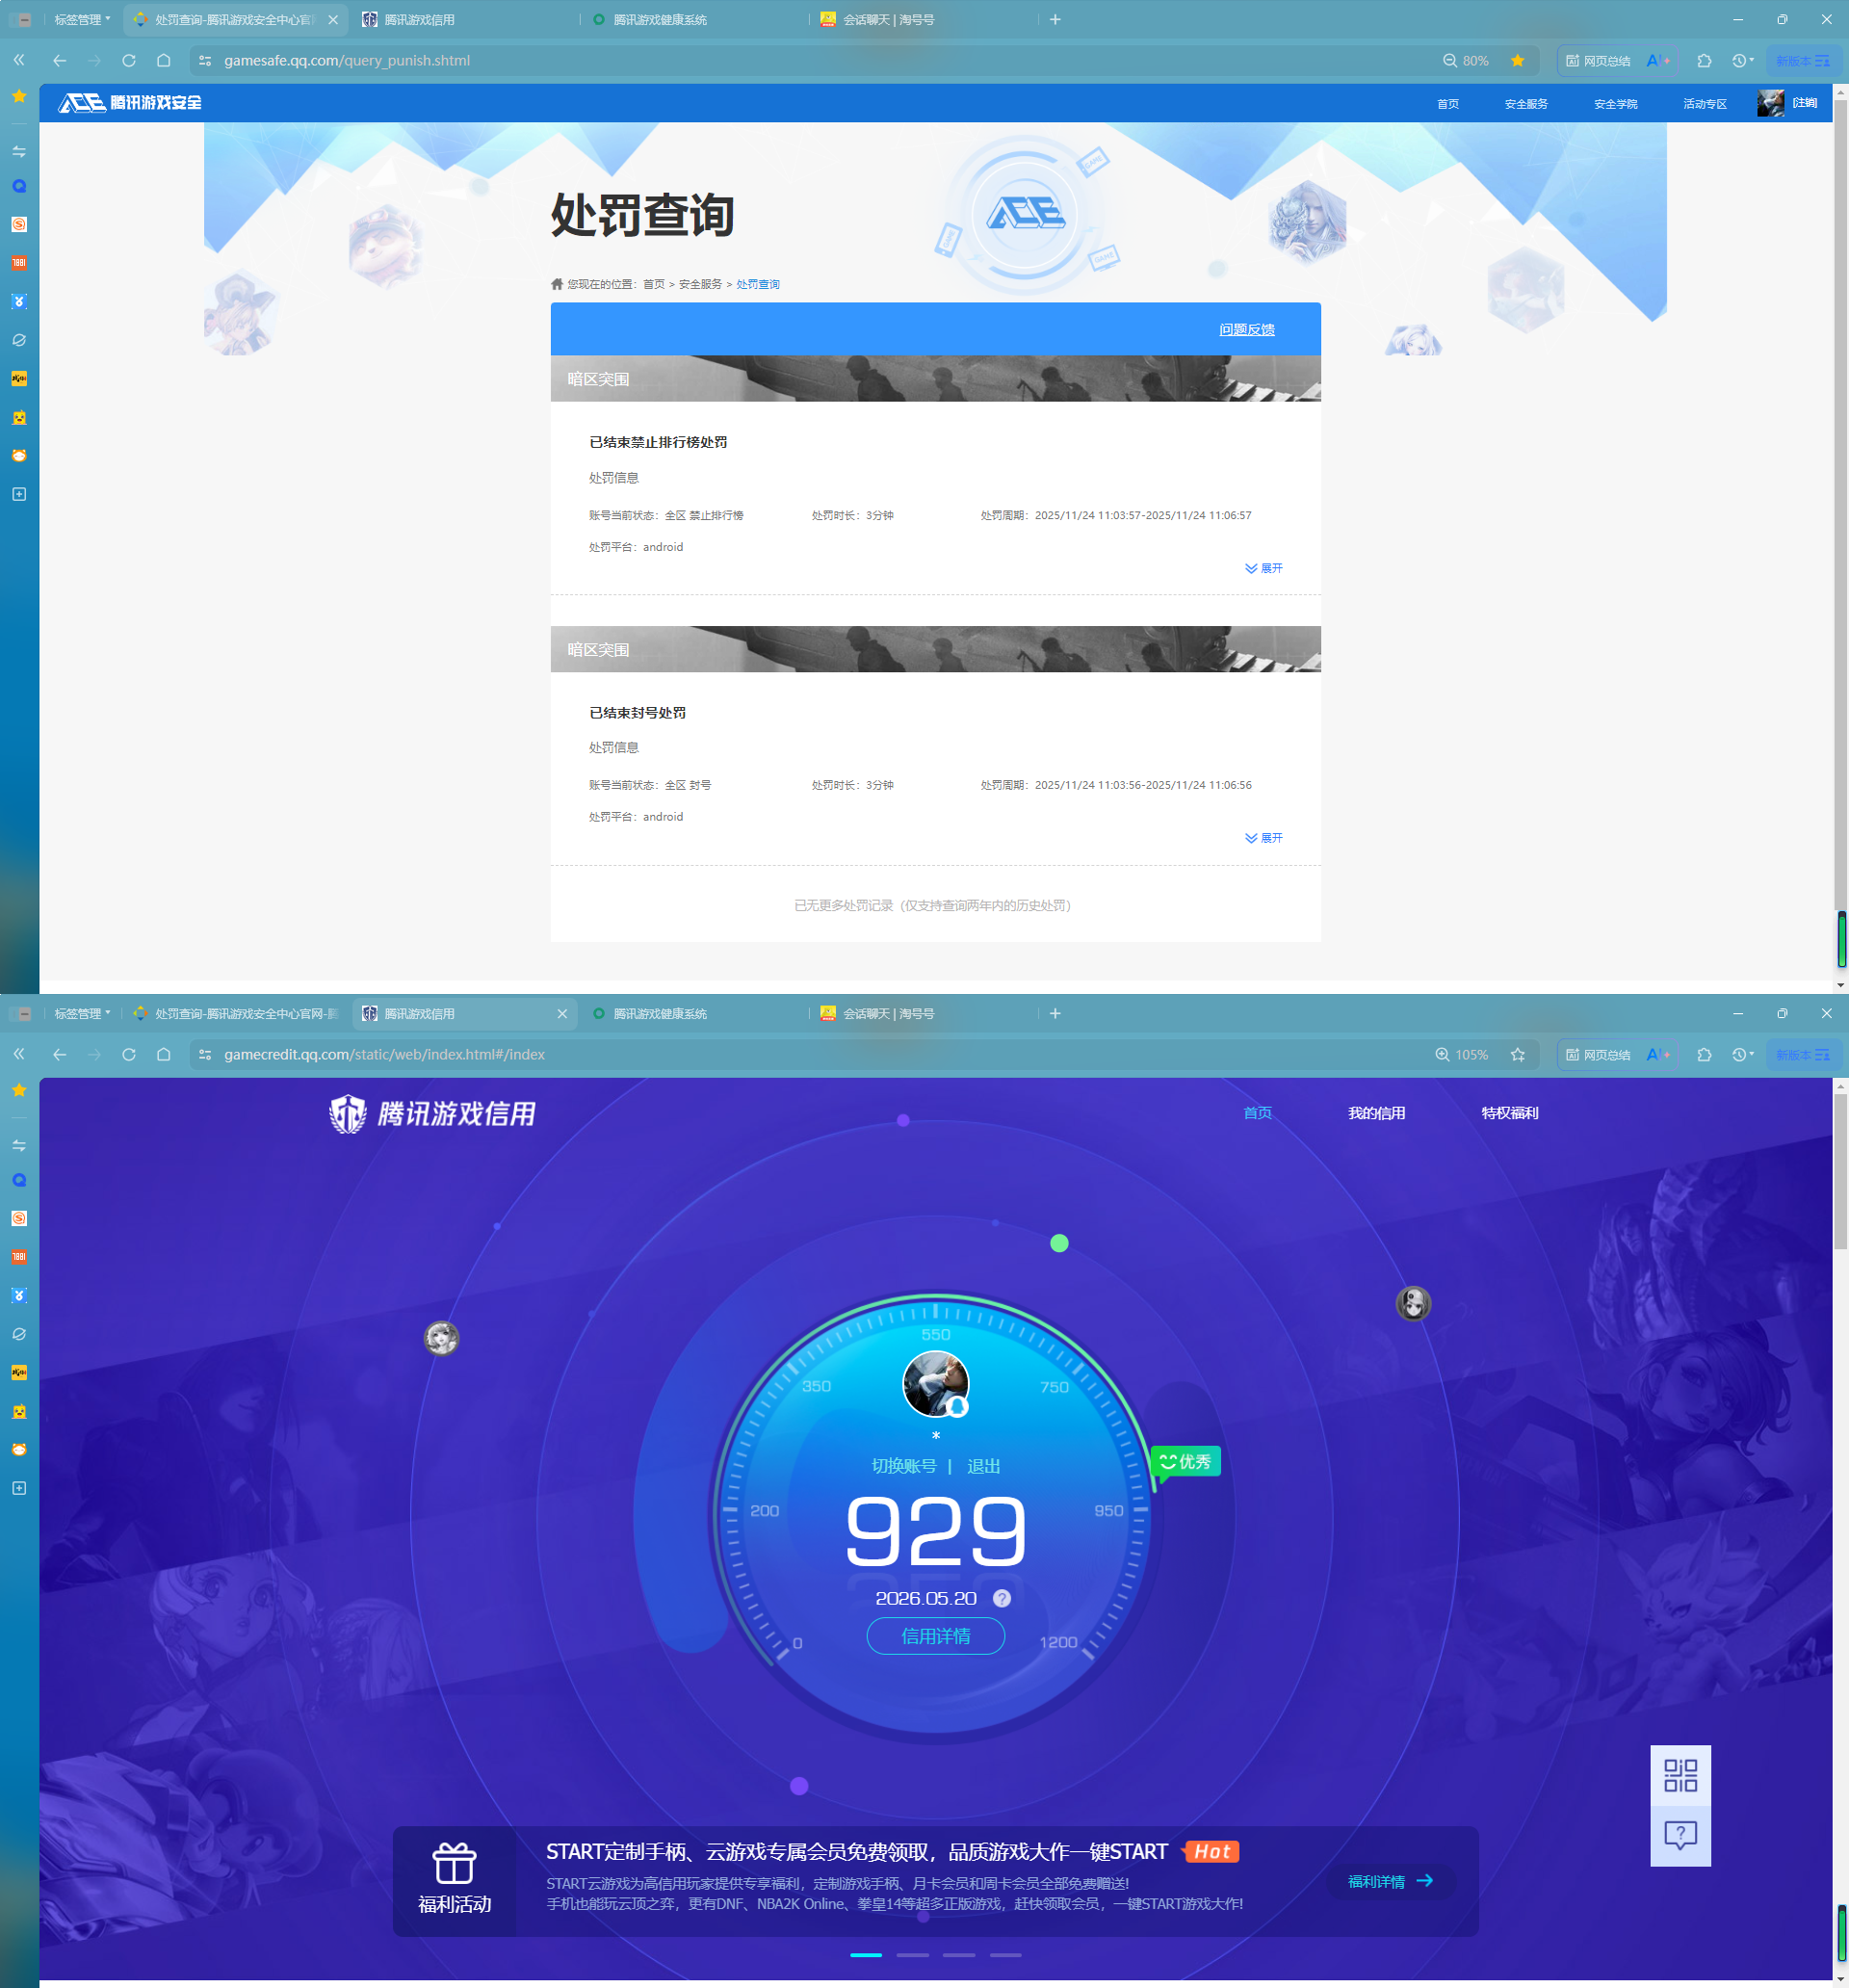
Task: Collapse sidebar with double chevron in gamecredit window
Action: [x=19, y=1055]
